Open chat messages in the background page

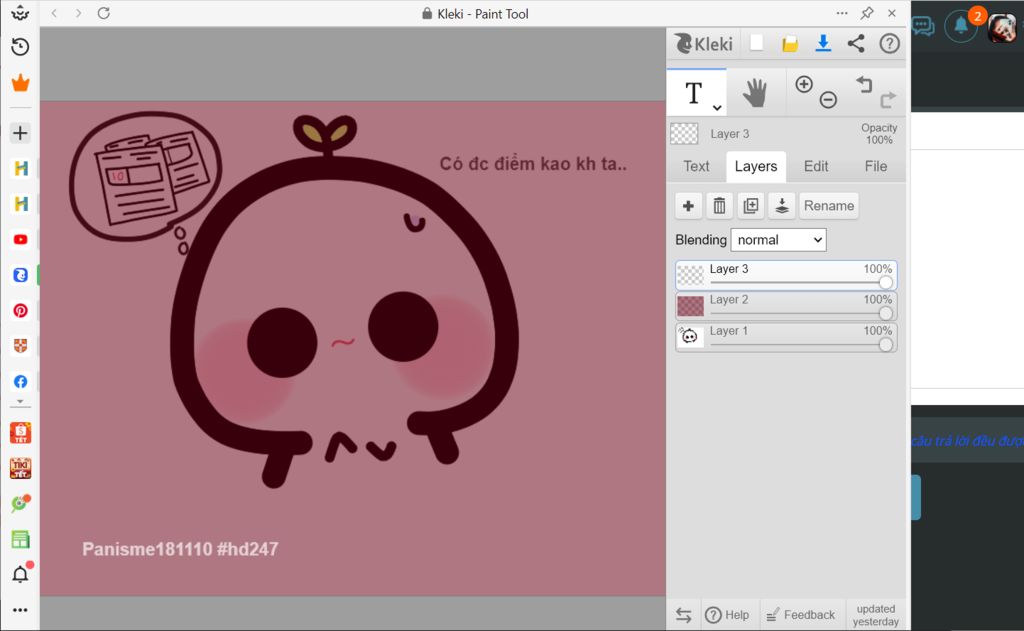[922, 27]
